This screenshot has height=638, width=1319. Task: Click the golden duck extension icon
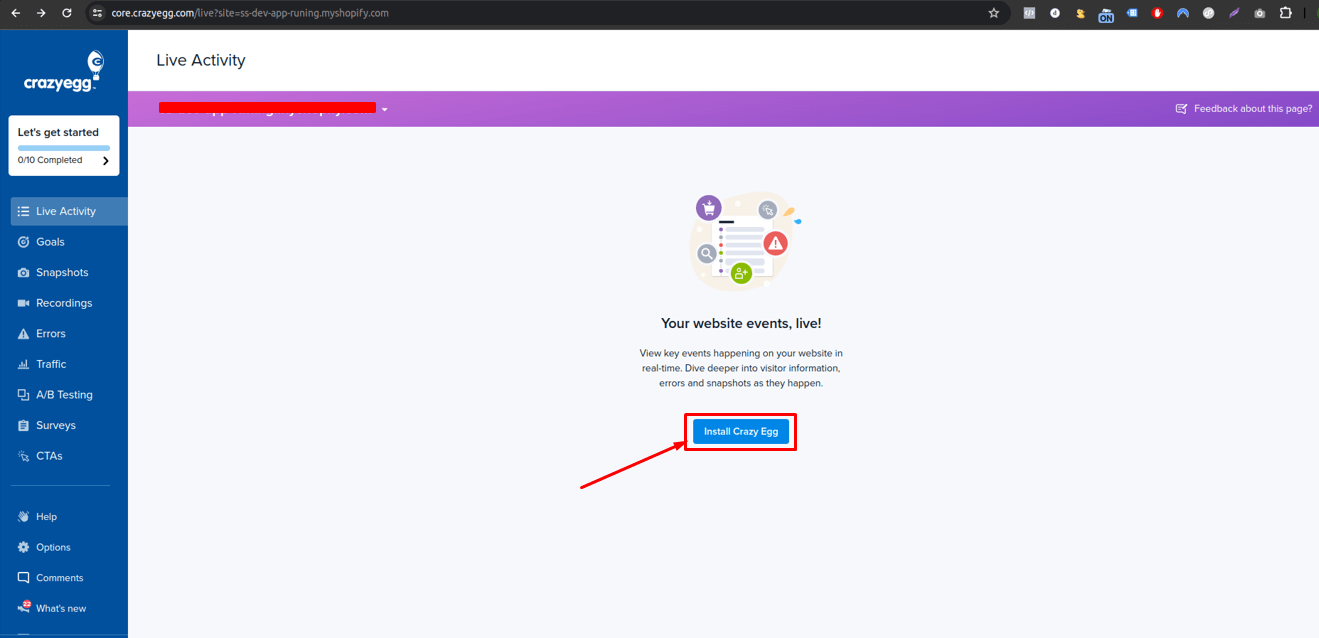tap(1080, 14)
